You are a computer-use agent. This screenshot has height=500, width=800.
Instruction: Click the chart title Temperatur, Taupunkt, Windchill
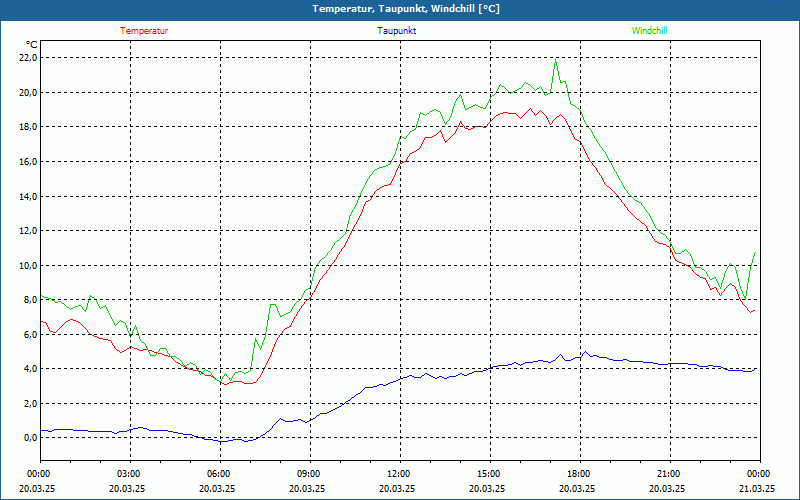pos(406,9)
